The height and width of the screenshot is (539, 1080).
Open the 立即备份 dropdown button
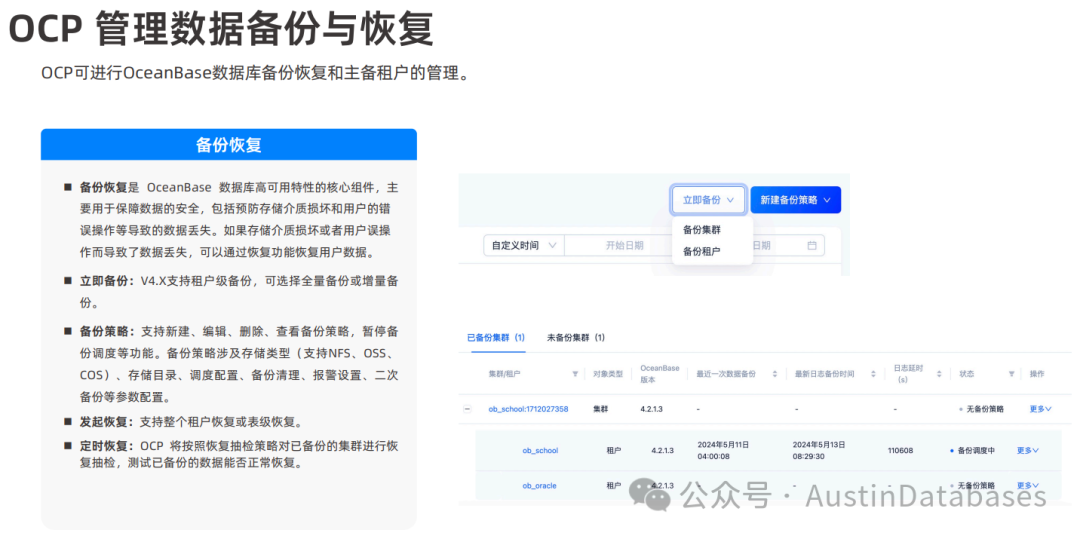[x=709, y=200]
